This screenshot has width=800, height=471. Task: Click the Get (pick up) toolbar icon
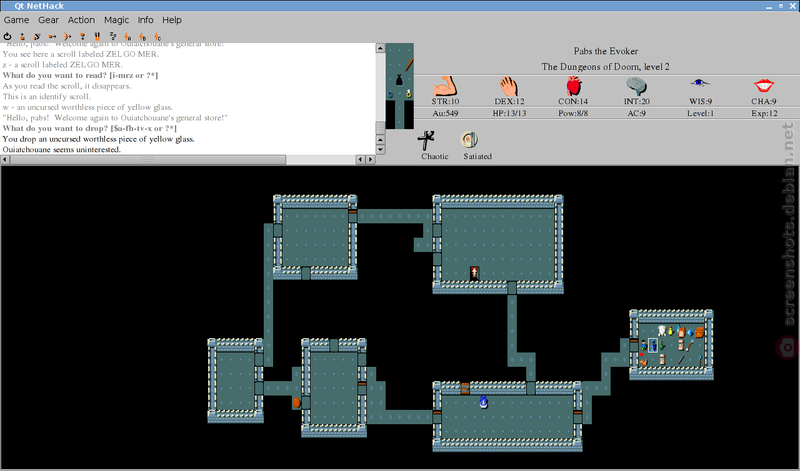[22, 36]
